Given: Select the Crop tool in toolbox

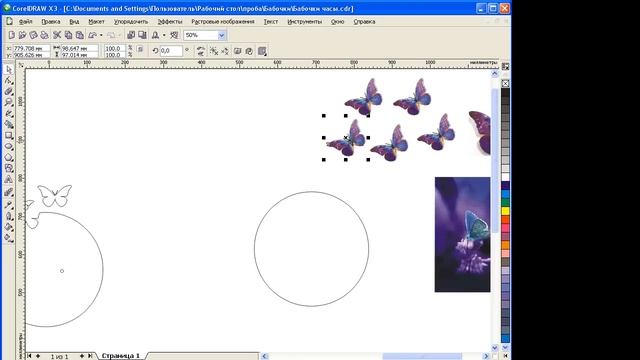Looking at the screenshot, I should point(9,91).
